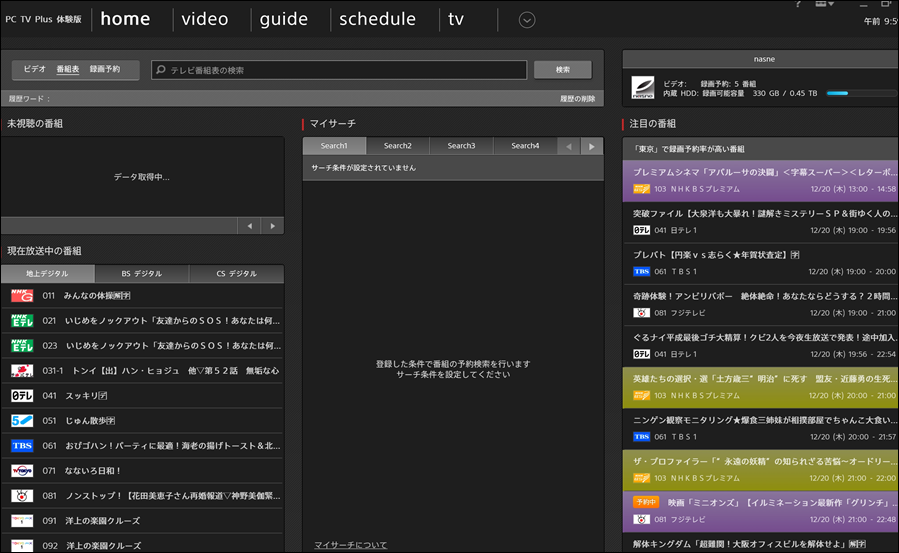Click TBS logo beside プレバト
The height and width of the screenshot is (553, 899).
coord(641,271)
